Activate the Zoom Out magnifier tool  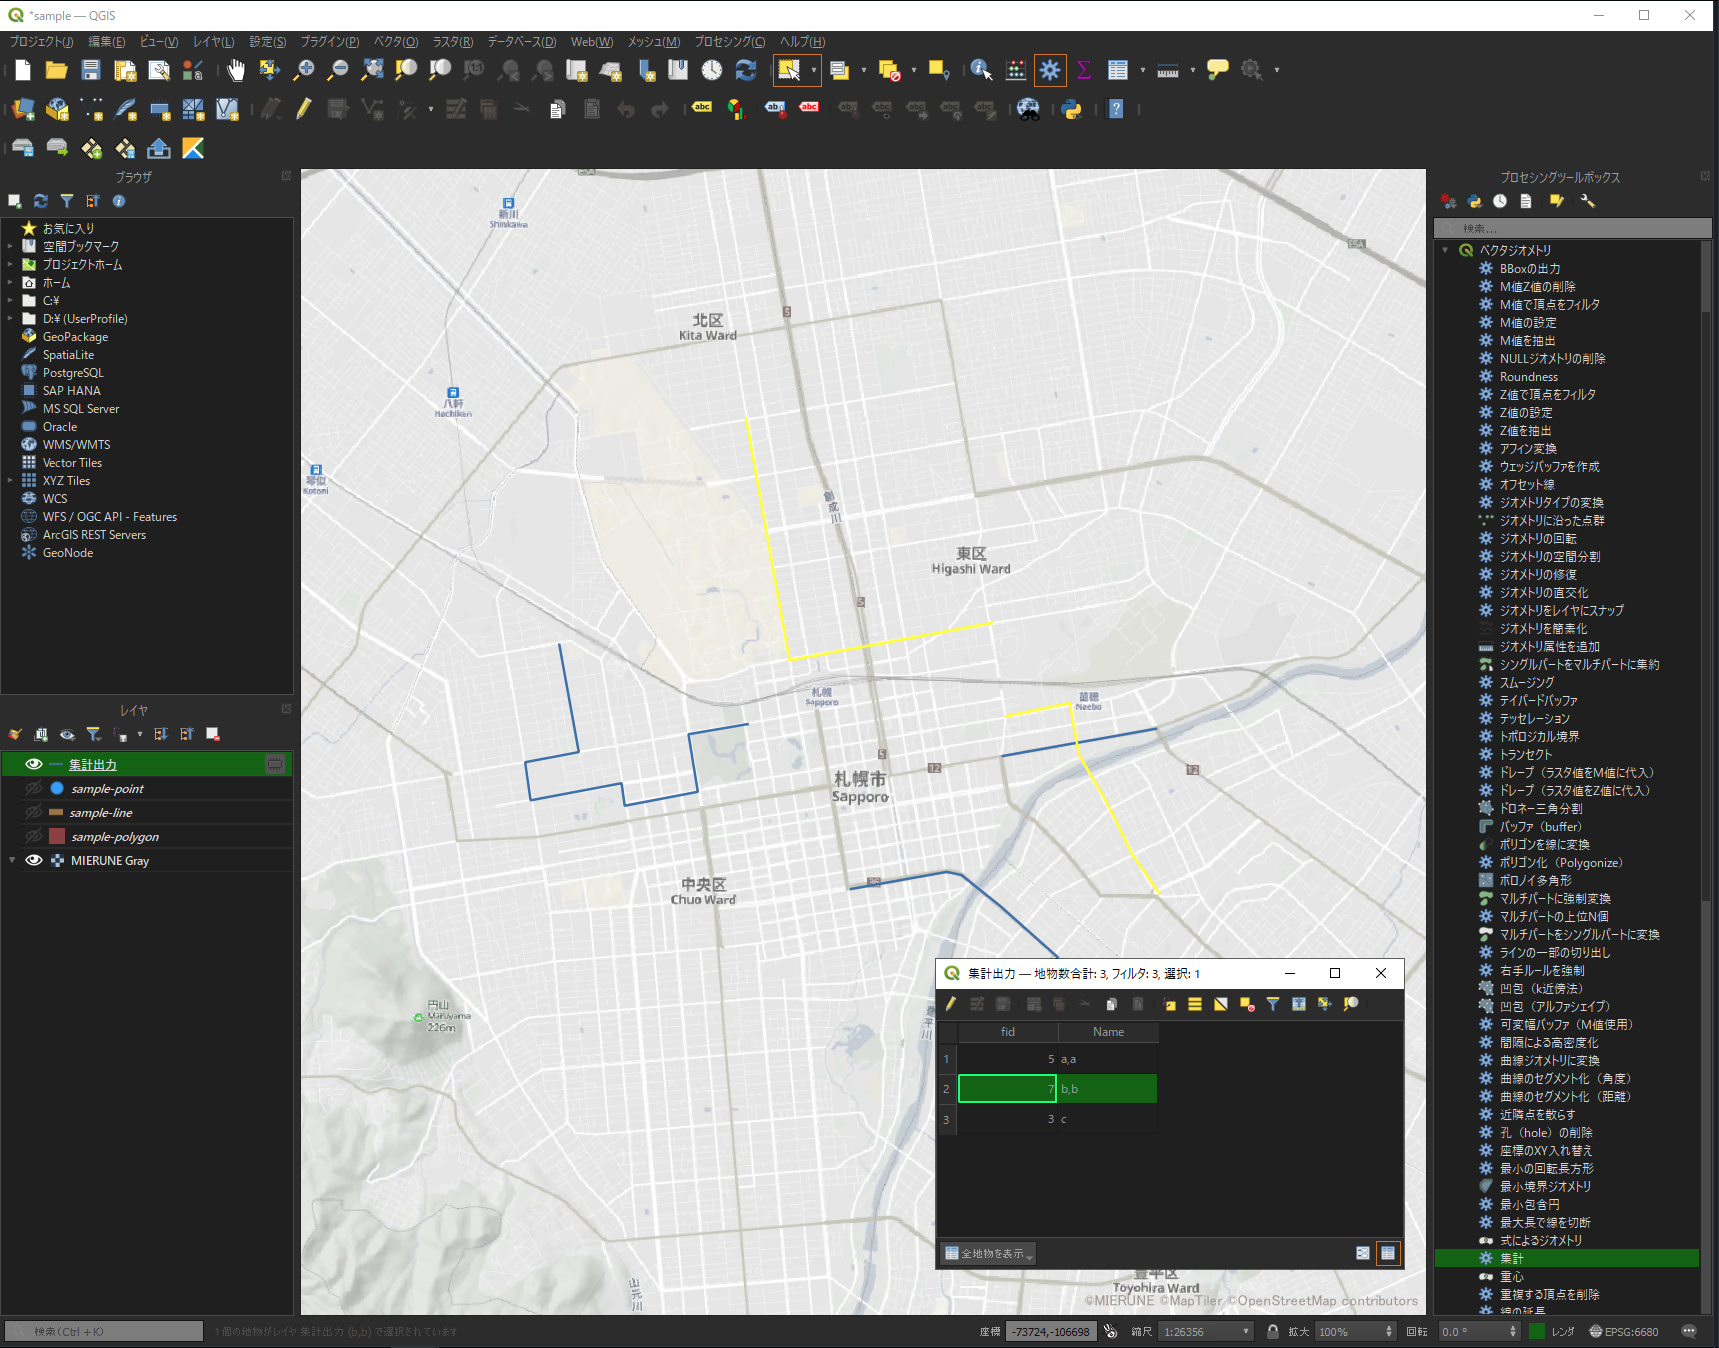(338, 70)
